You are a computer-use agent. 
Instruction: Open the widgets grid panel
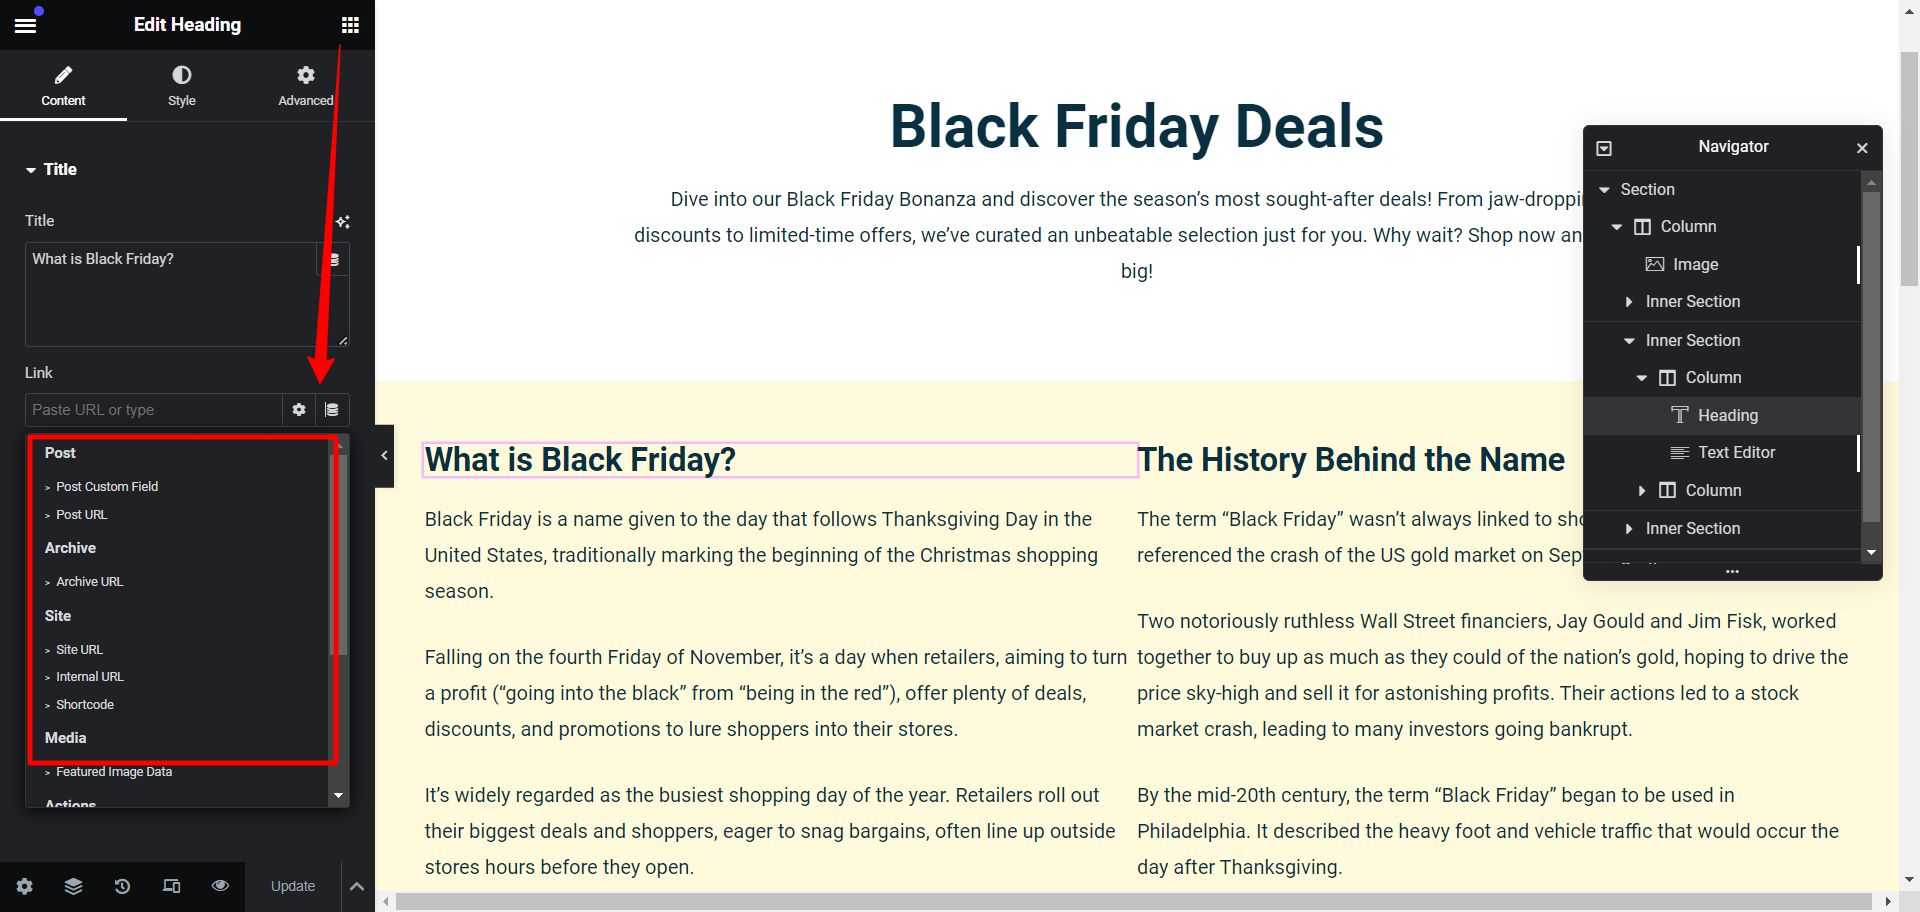350,25
